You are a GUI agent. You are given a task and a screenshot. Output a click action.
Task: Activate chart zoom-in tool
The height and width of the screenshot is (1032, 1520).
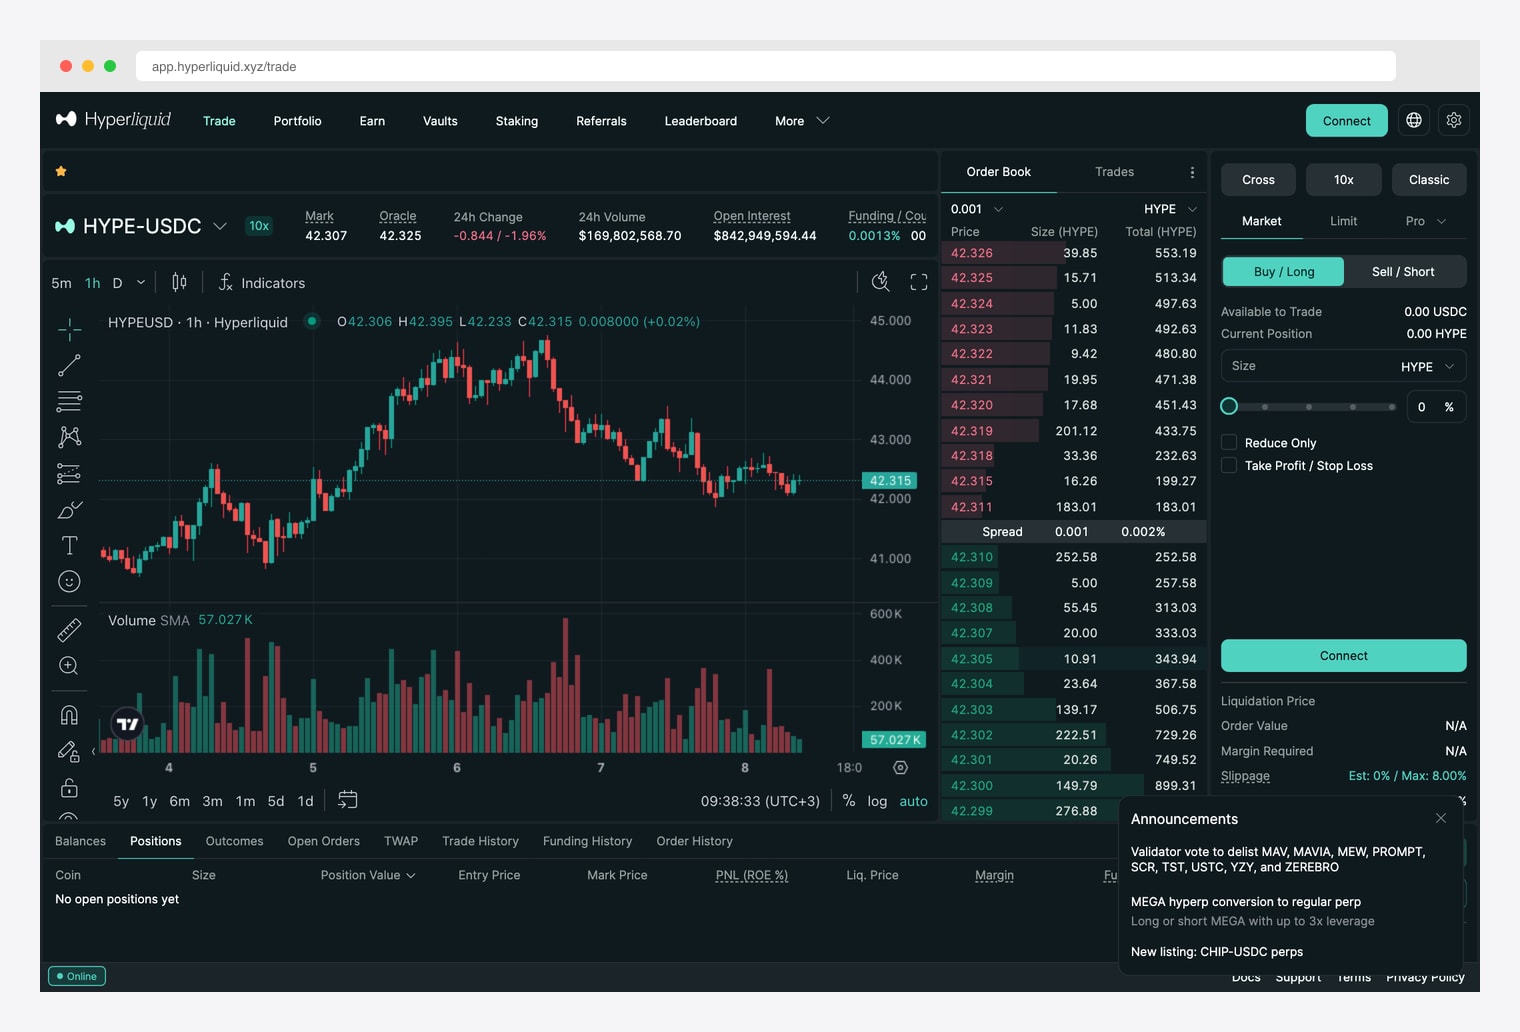click(69, 666)
